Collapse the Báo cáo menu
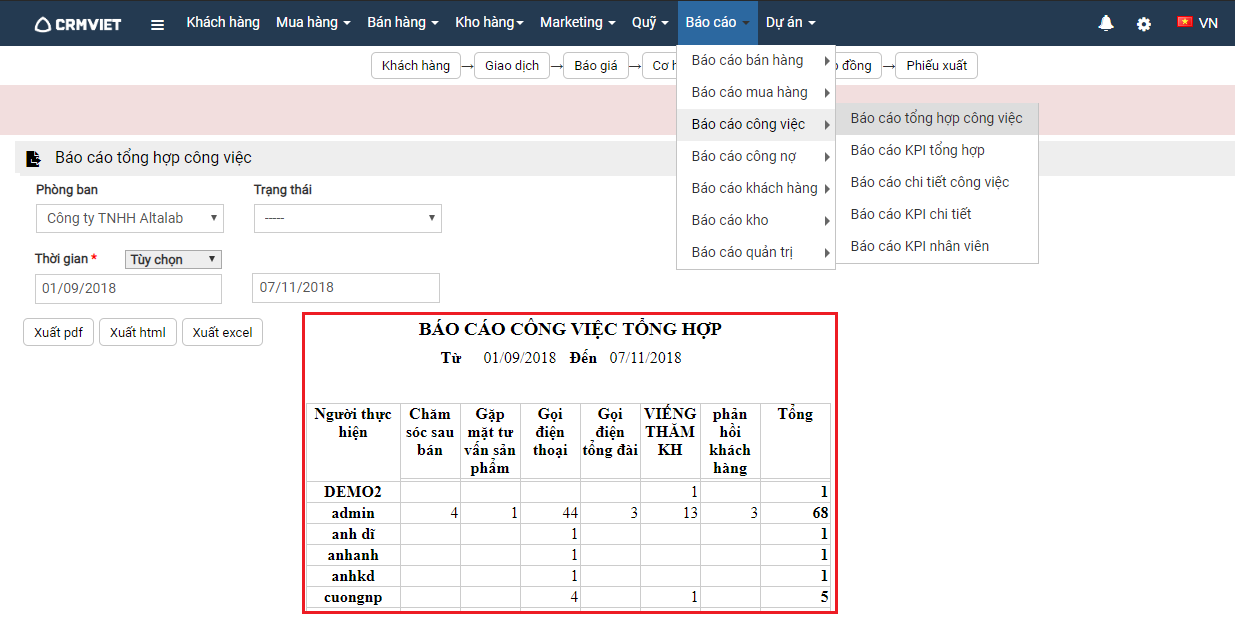Screen dimensions: 1235x622 tap(717, 22)
